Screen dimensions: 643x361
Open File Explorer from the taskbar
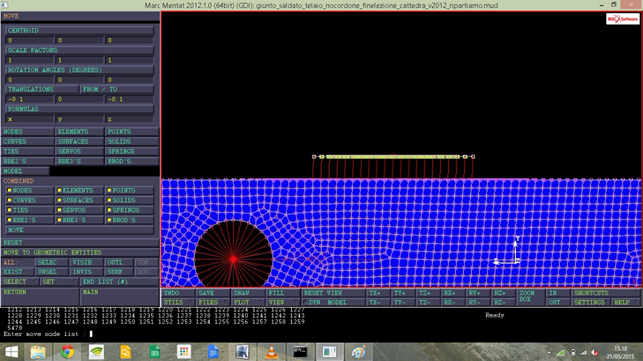[38, 352]
